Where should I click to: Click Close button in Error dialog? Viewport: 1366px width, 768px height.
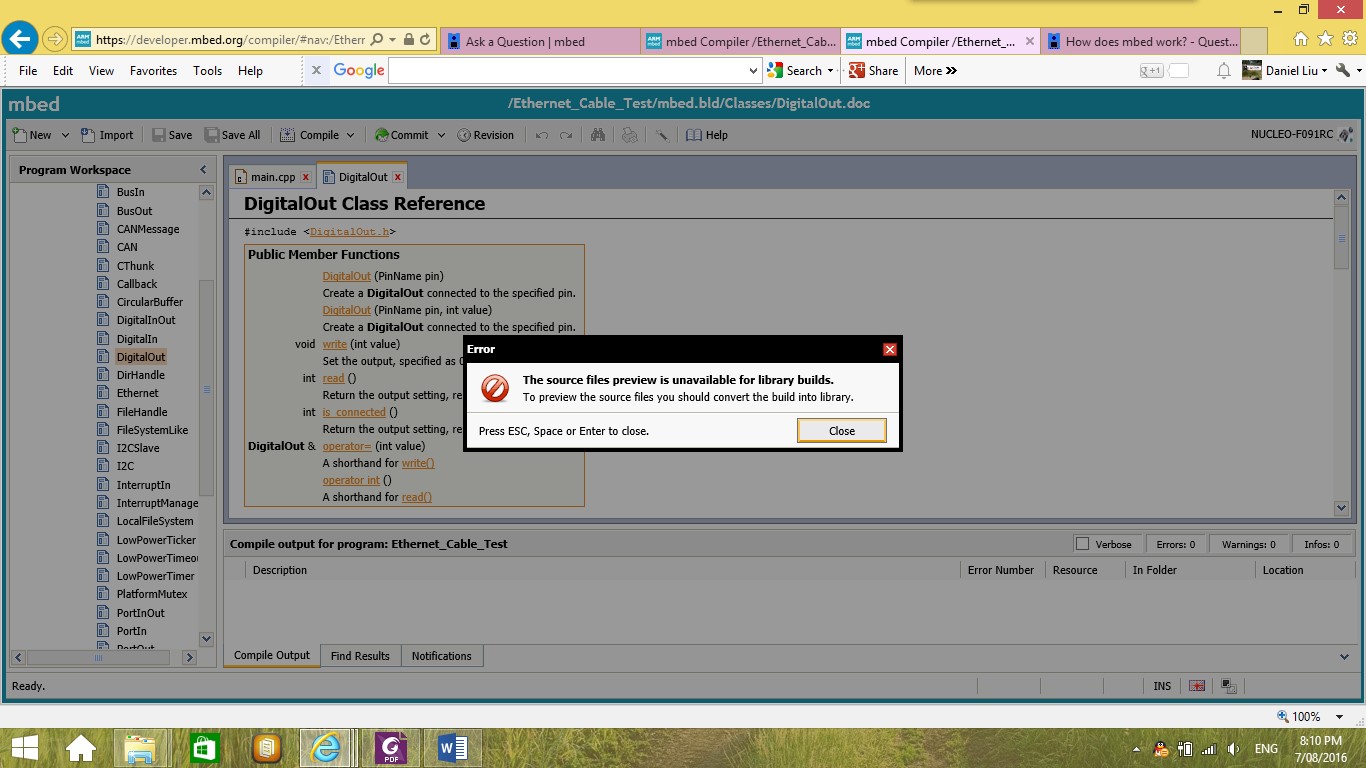841,431
